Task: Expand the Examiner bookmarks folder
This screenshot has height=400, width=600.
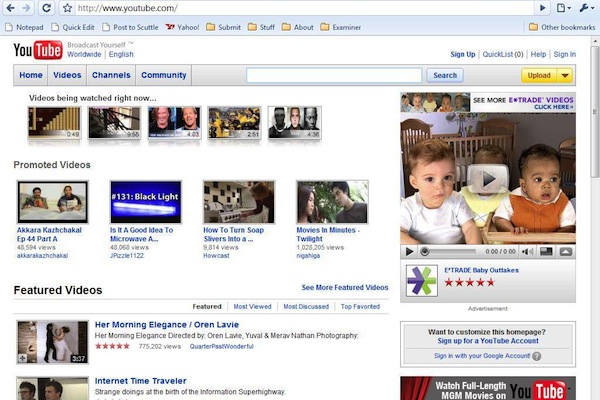Action: tap(341, 27)
